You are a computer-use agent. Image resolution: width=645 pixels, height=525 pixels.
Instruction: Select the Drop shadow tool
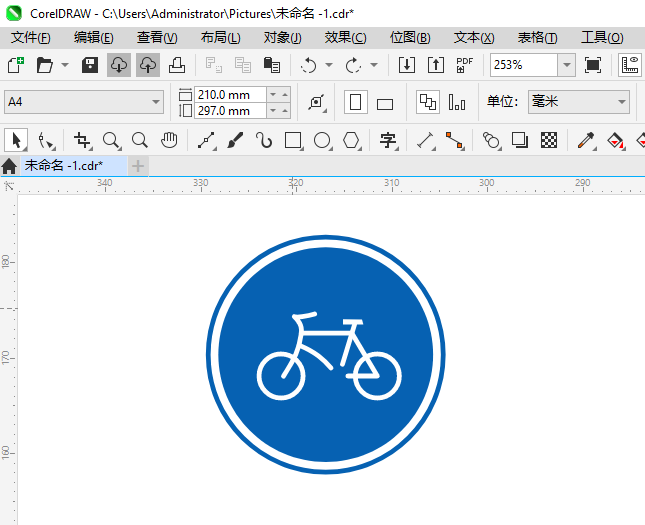click(x=520, y=141)
